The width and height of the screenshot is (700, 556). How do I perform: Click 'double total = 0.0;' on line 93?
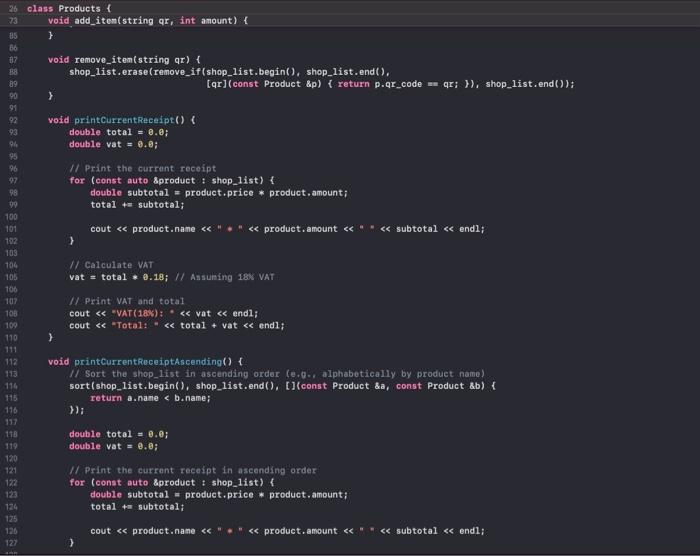point(119,132)
